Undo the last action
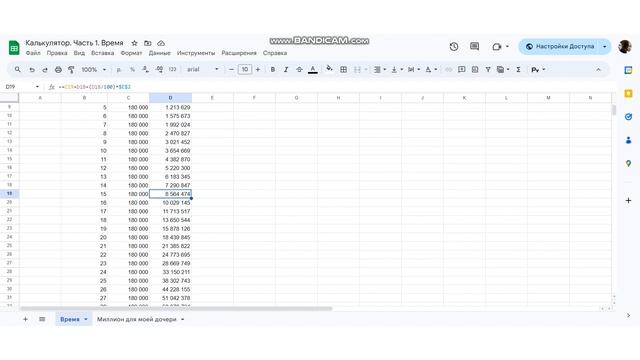This screenshot has width=640, height=360. [32, 70]
